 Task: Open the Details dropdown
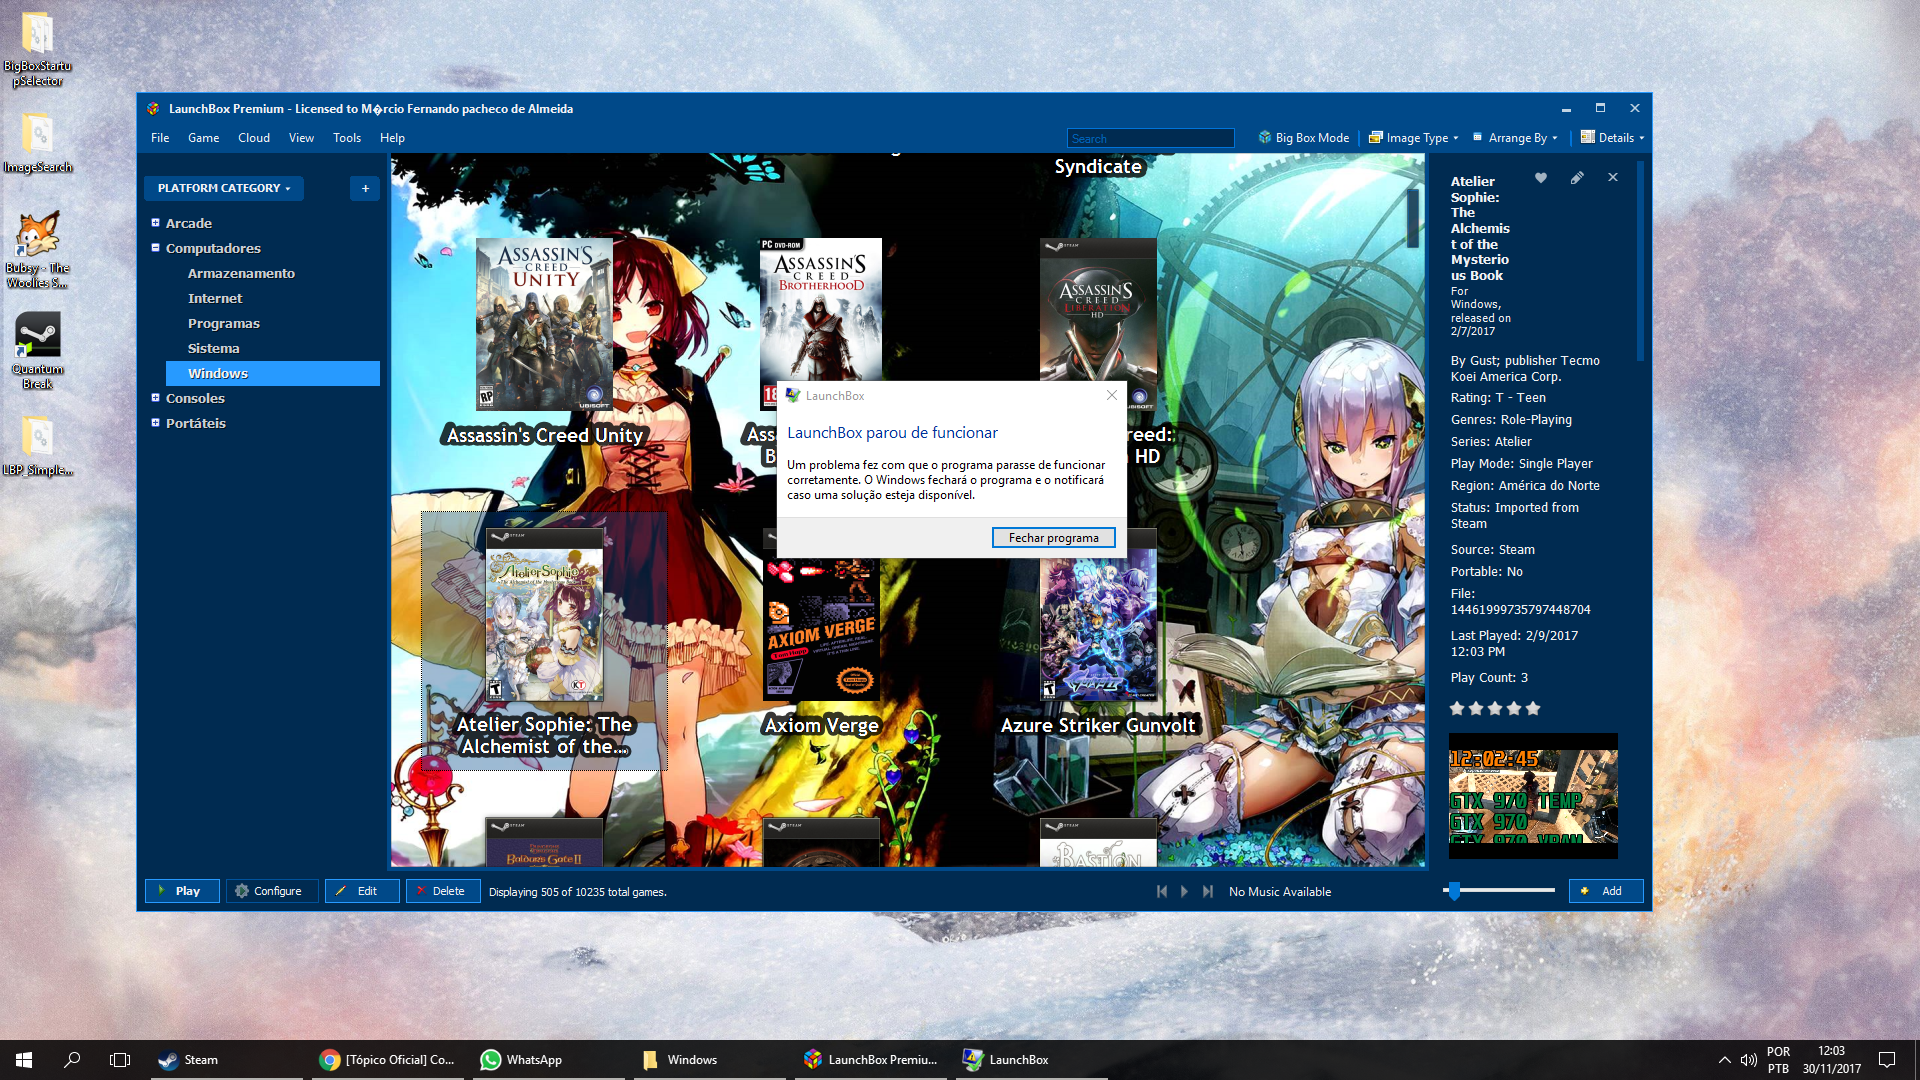point(1612,138)
